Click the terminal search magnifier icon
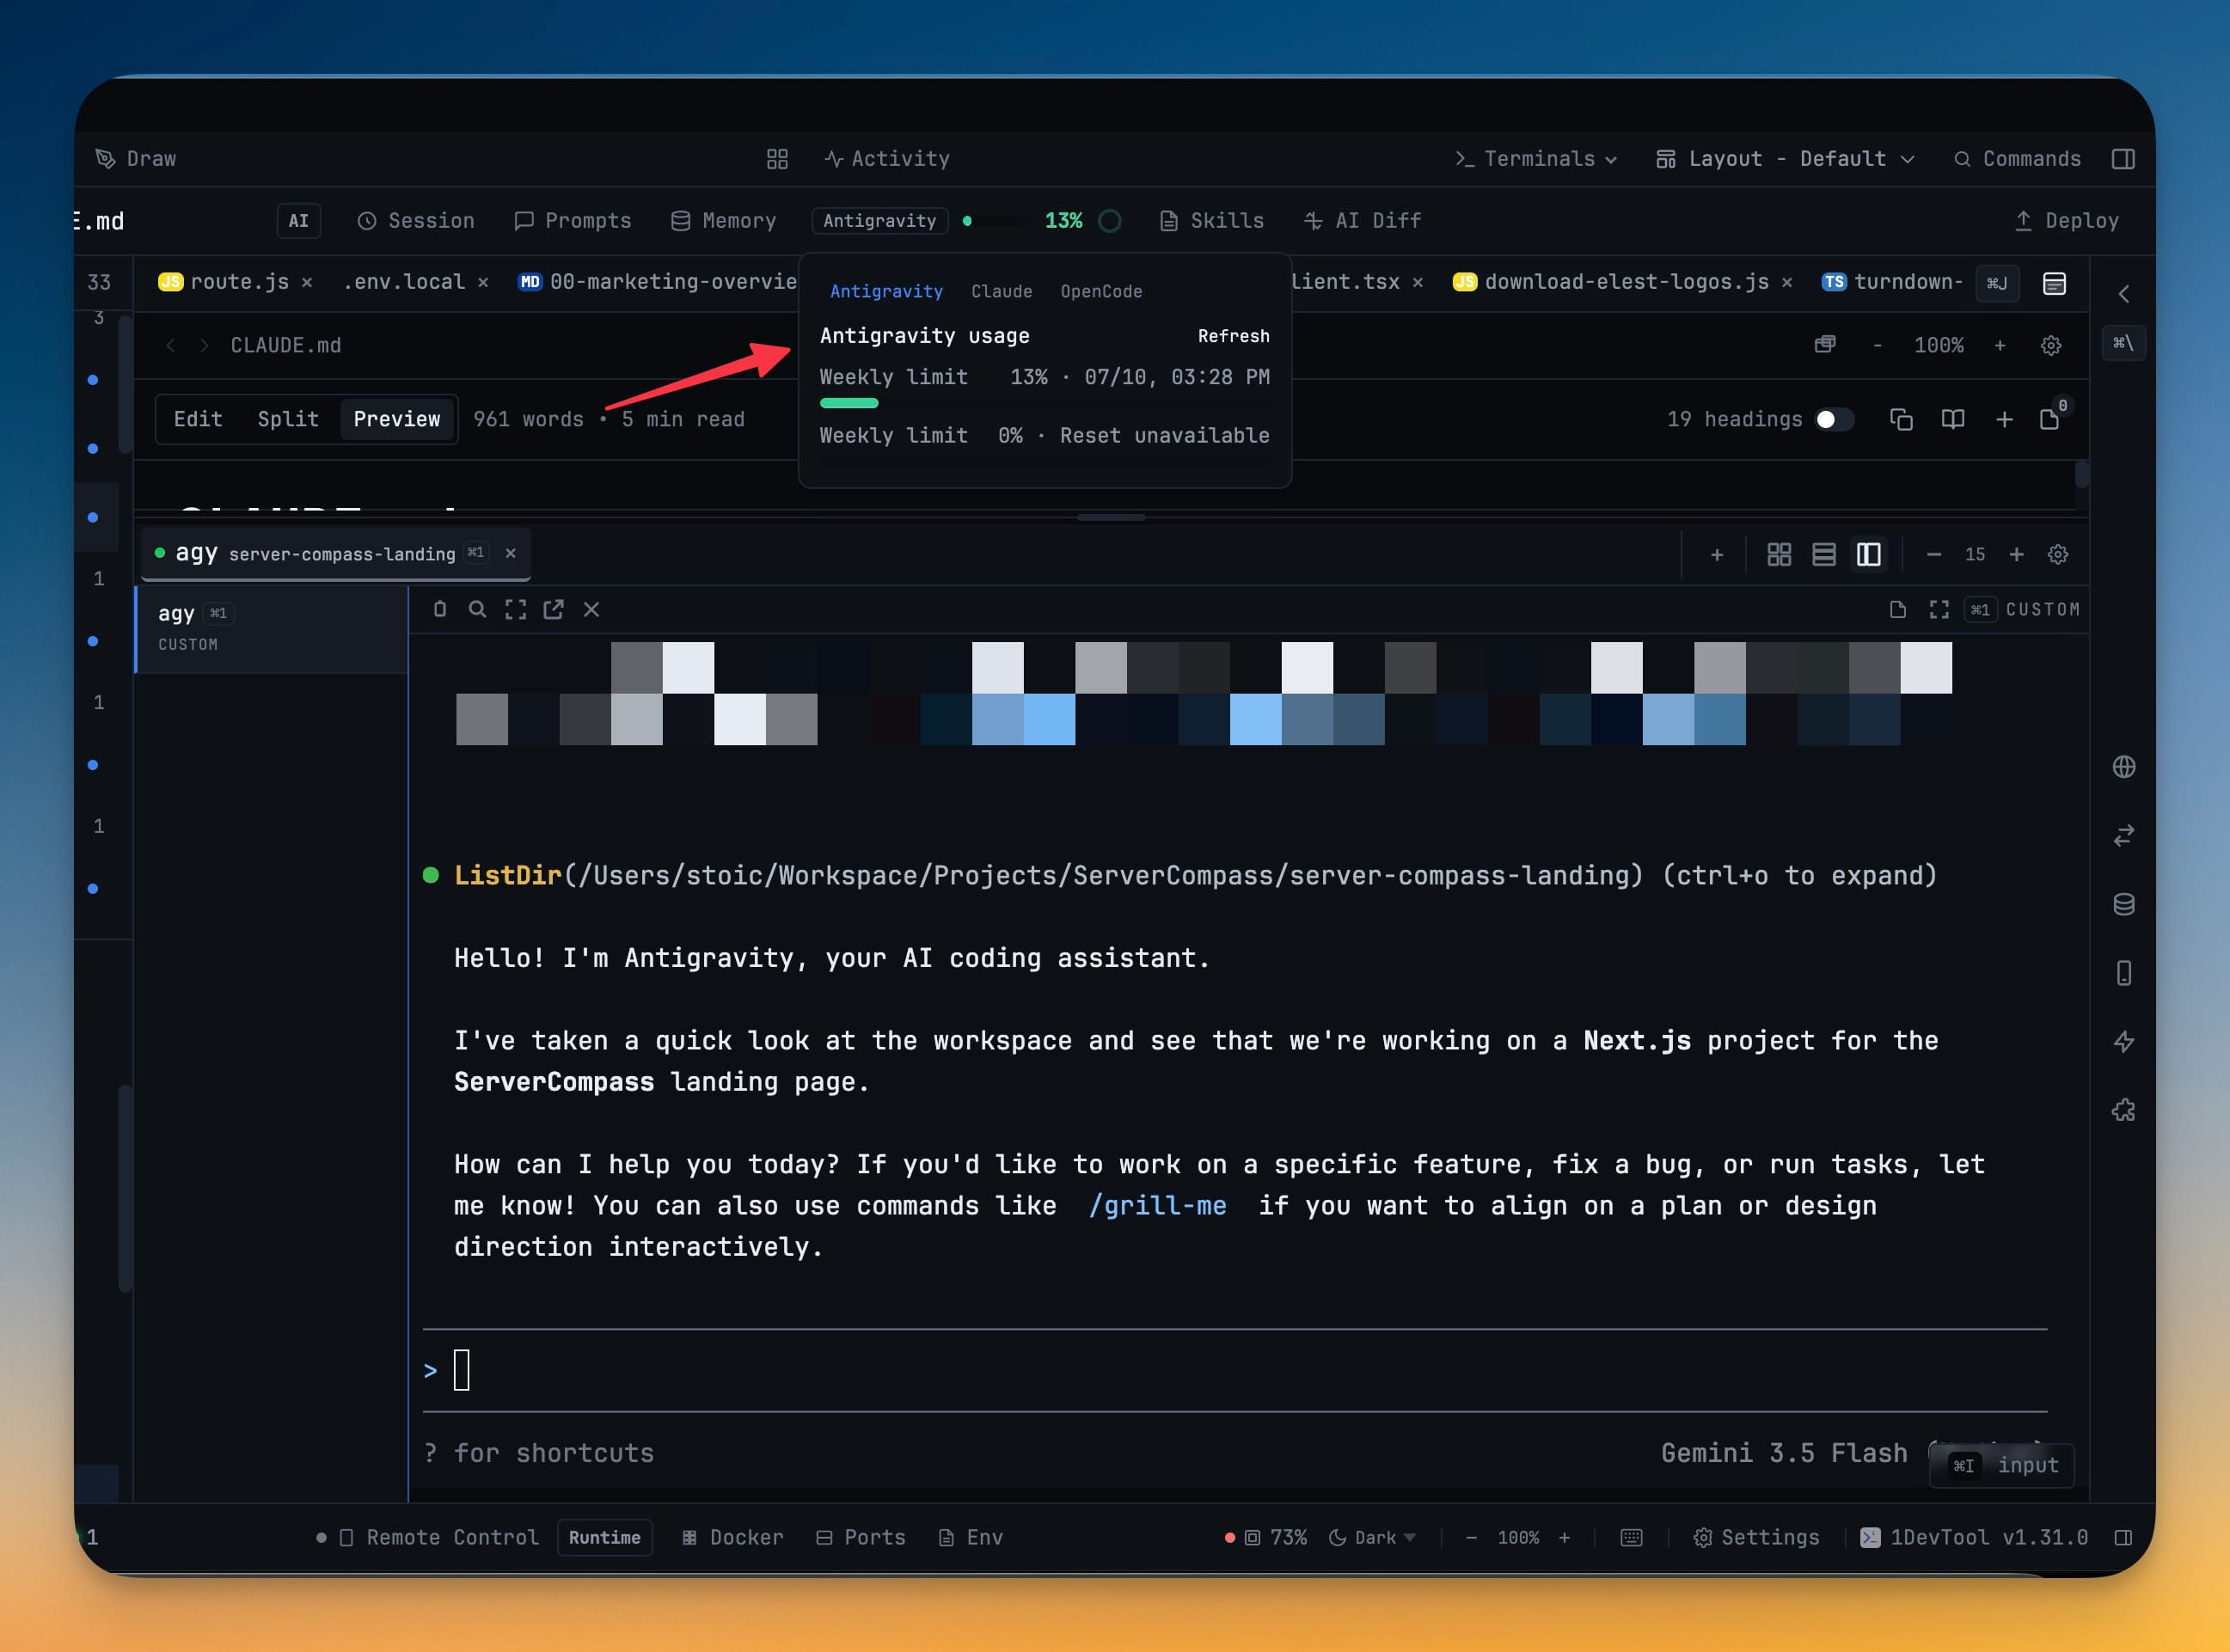 [477, 609]
